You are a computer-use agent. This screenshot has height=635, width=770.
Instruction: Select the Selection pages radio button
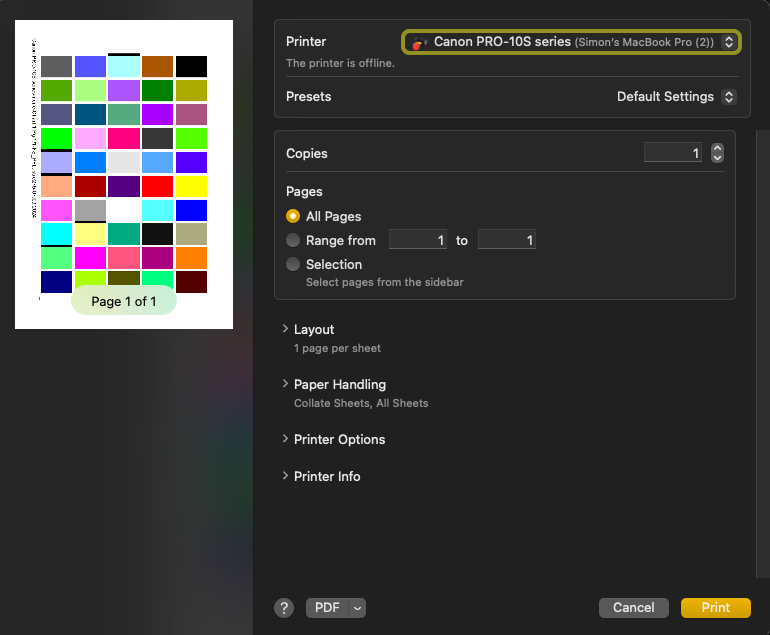tap(293, 264)
